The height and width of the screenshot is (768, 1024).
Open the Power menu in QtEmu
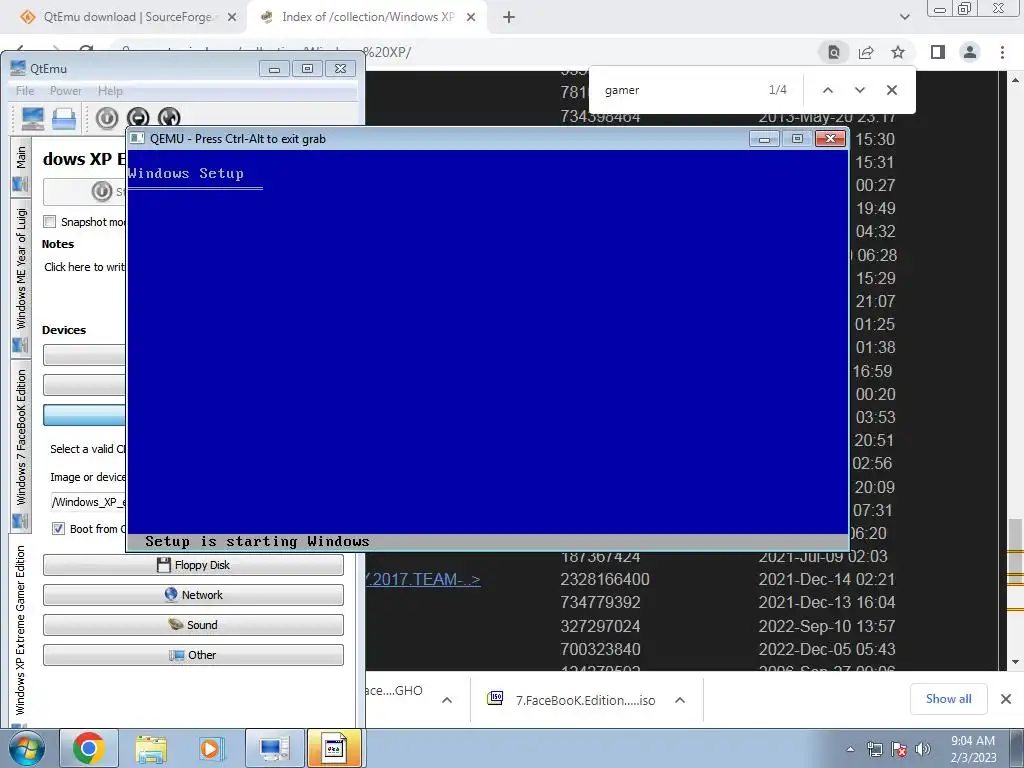coord(66,91)
